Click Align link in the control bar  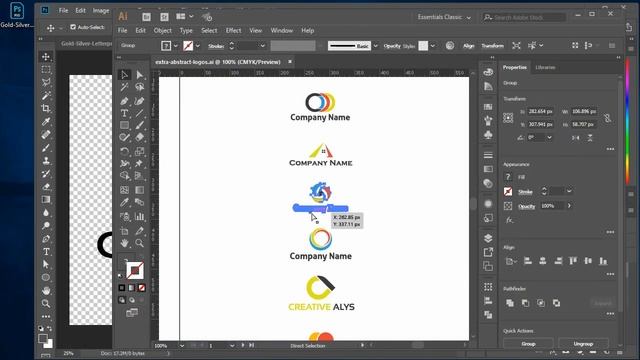(469, 46)
